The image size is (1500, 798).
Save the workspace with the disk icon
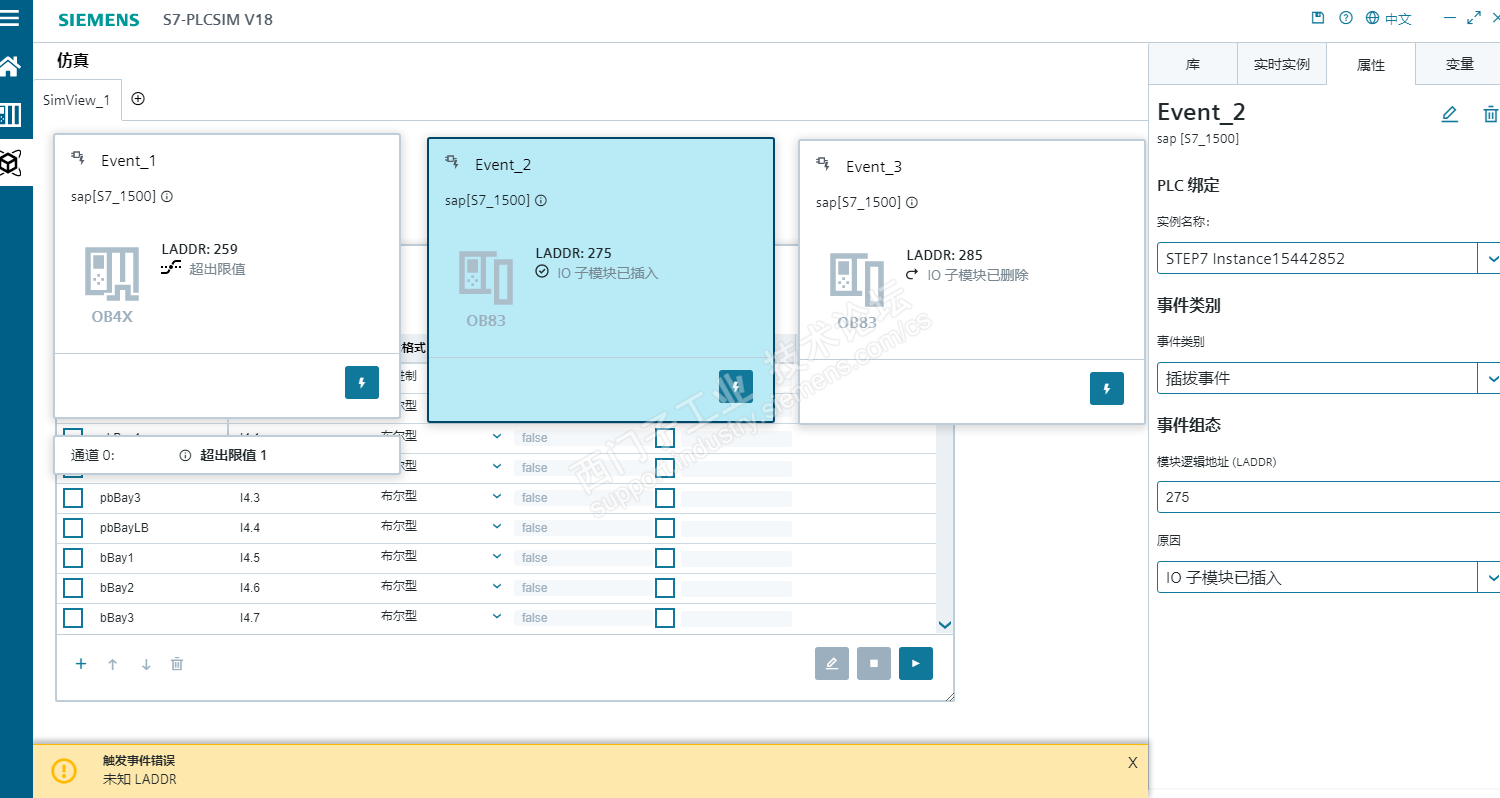point(1318,18)
